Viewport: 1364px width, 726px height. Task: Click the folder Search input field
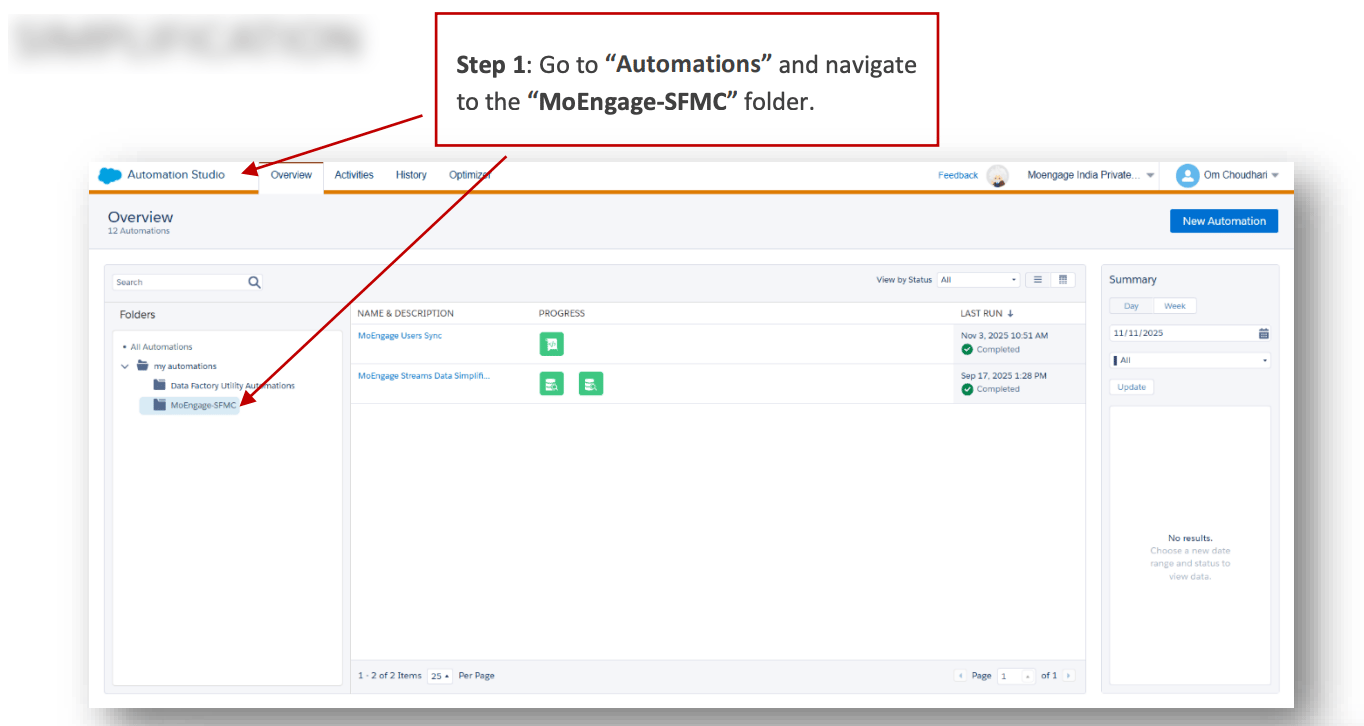point(179,282)
